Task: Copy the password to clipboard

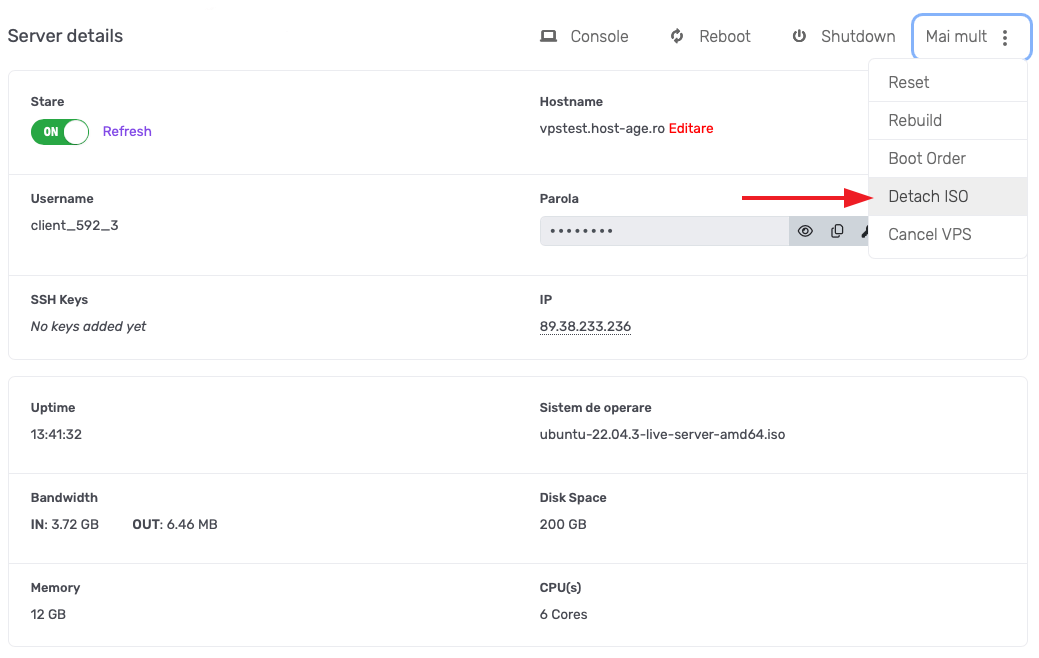Action: 837,231
